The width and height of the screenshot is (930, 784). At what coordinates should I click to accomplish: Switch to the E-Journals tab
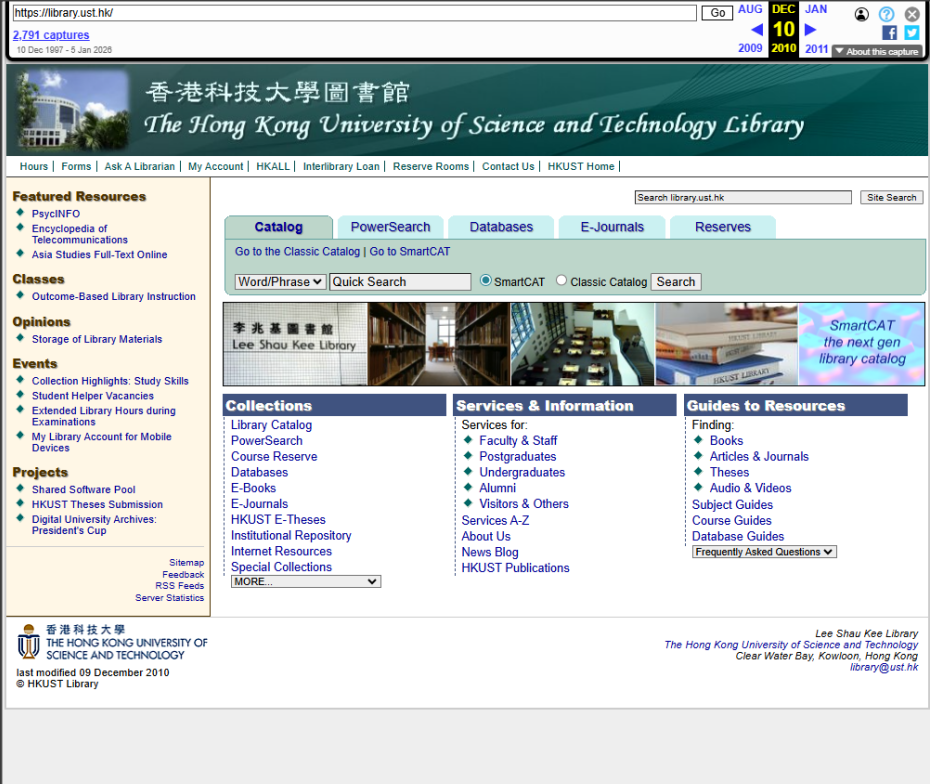point(612,227)
